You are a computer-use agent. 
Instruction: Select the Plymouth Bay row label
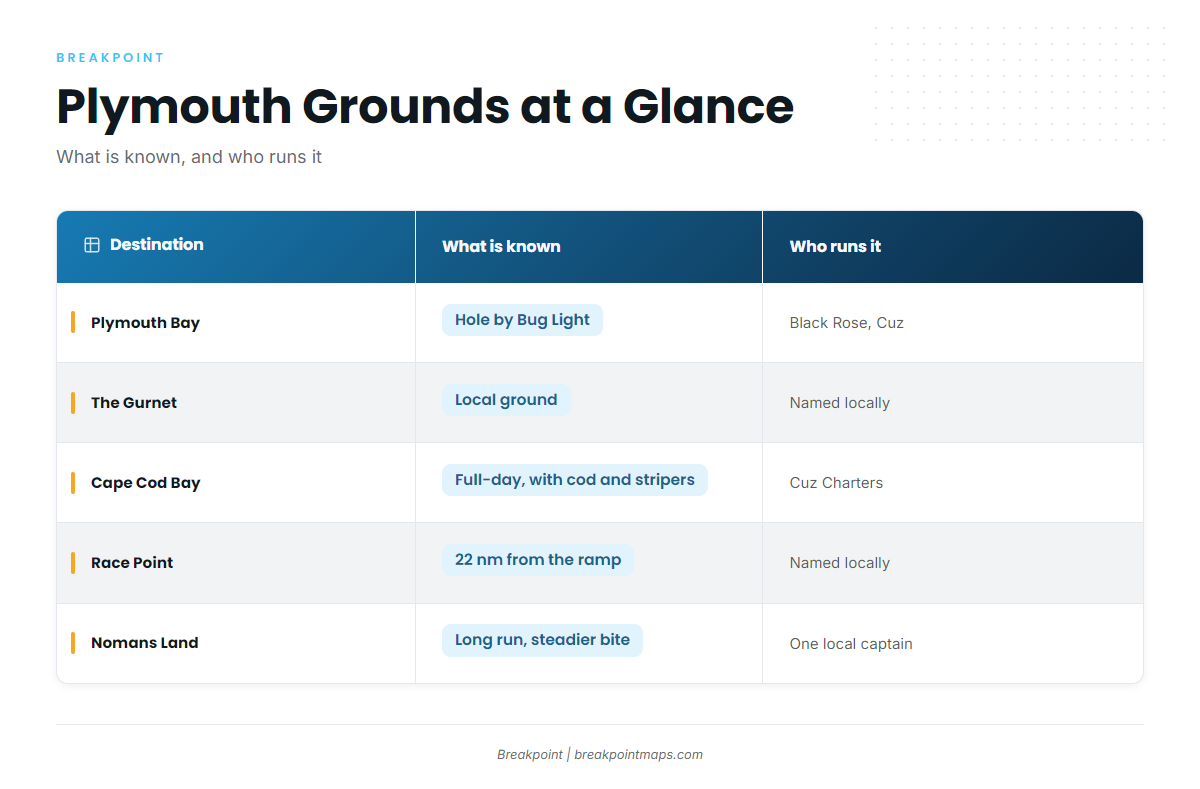pyautogui.click(x=145, y=323)
